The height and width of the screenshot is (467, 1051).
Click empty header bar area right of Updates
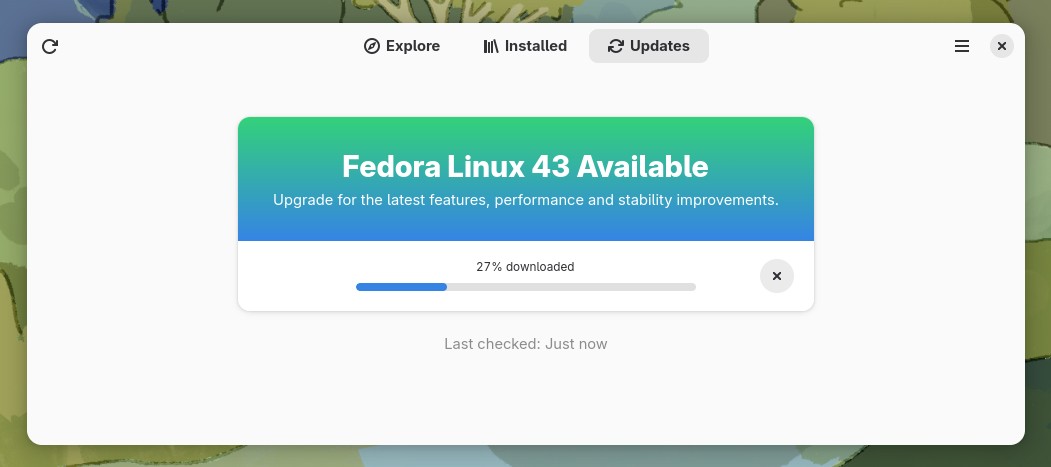(830, 46)
